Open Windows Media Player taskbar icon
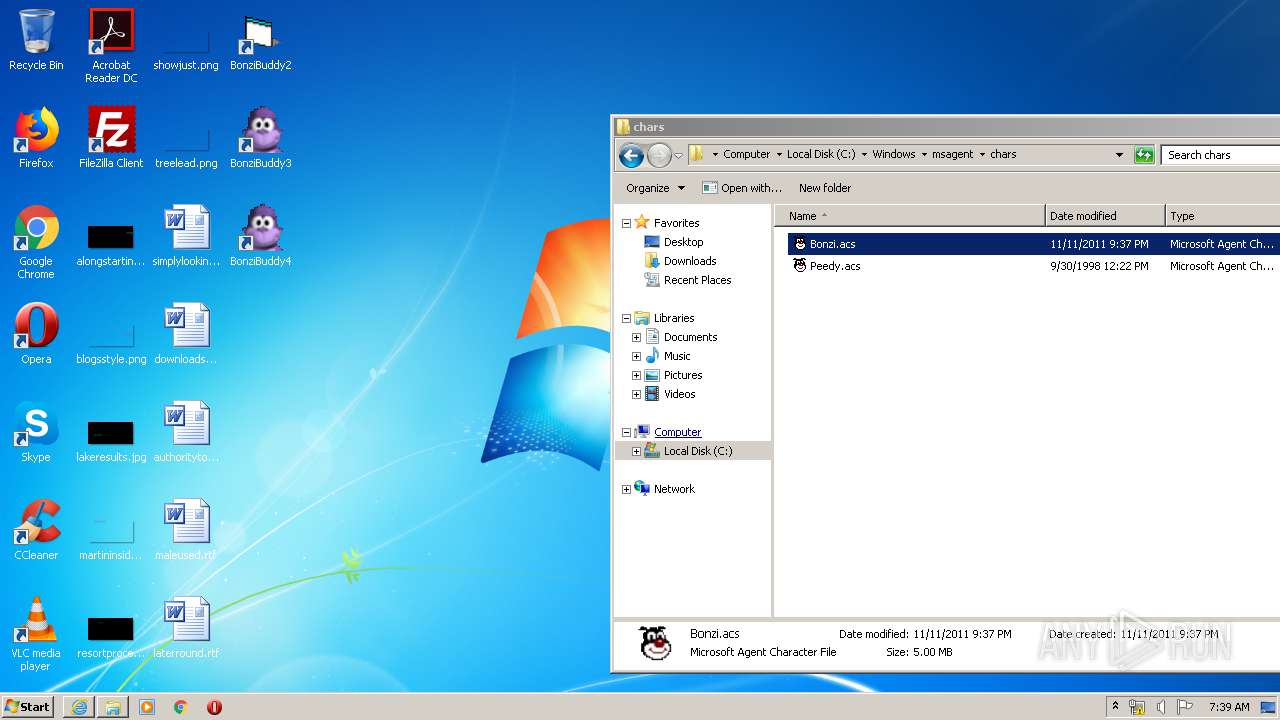 click(147, 707)
